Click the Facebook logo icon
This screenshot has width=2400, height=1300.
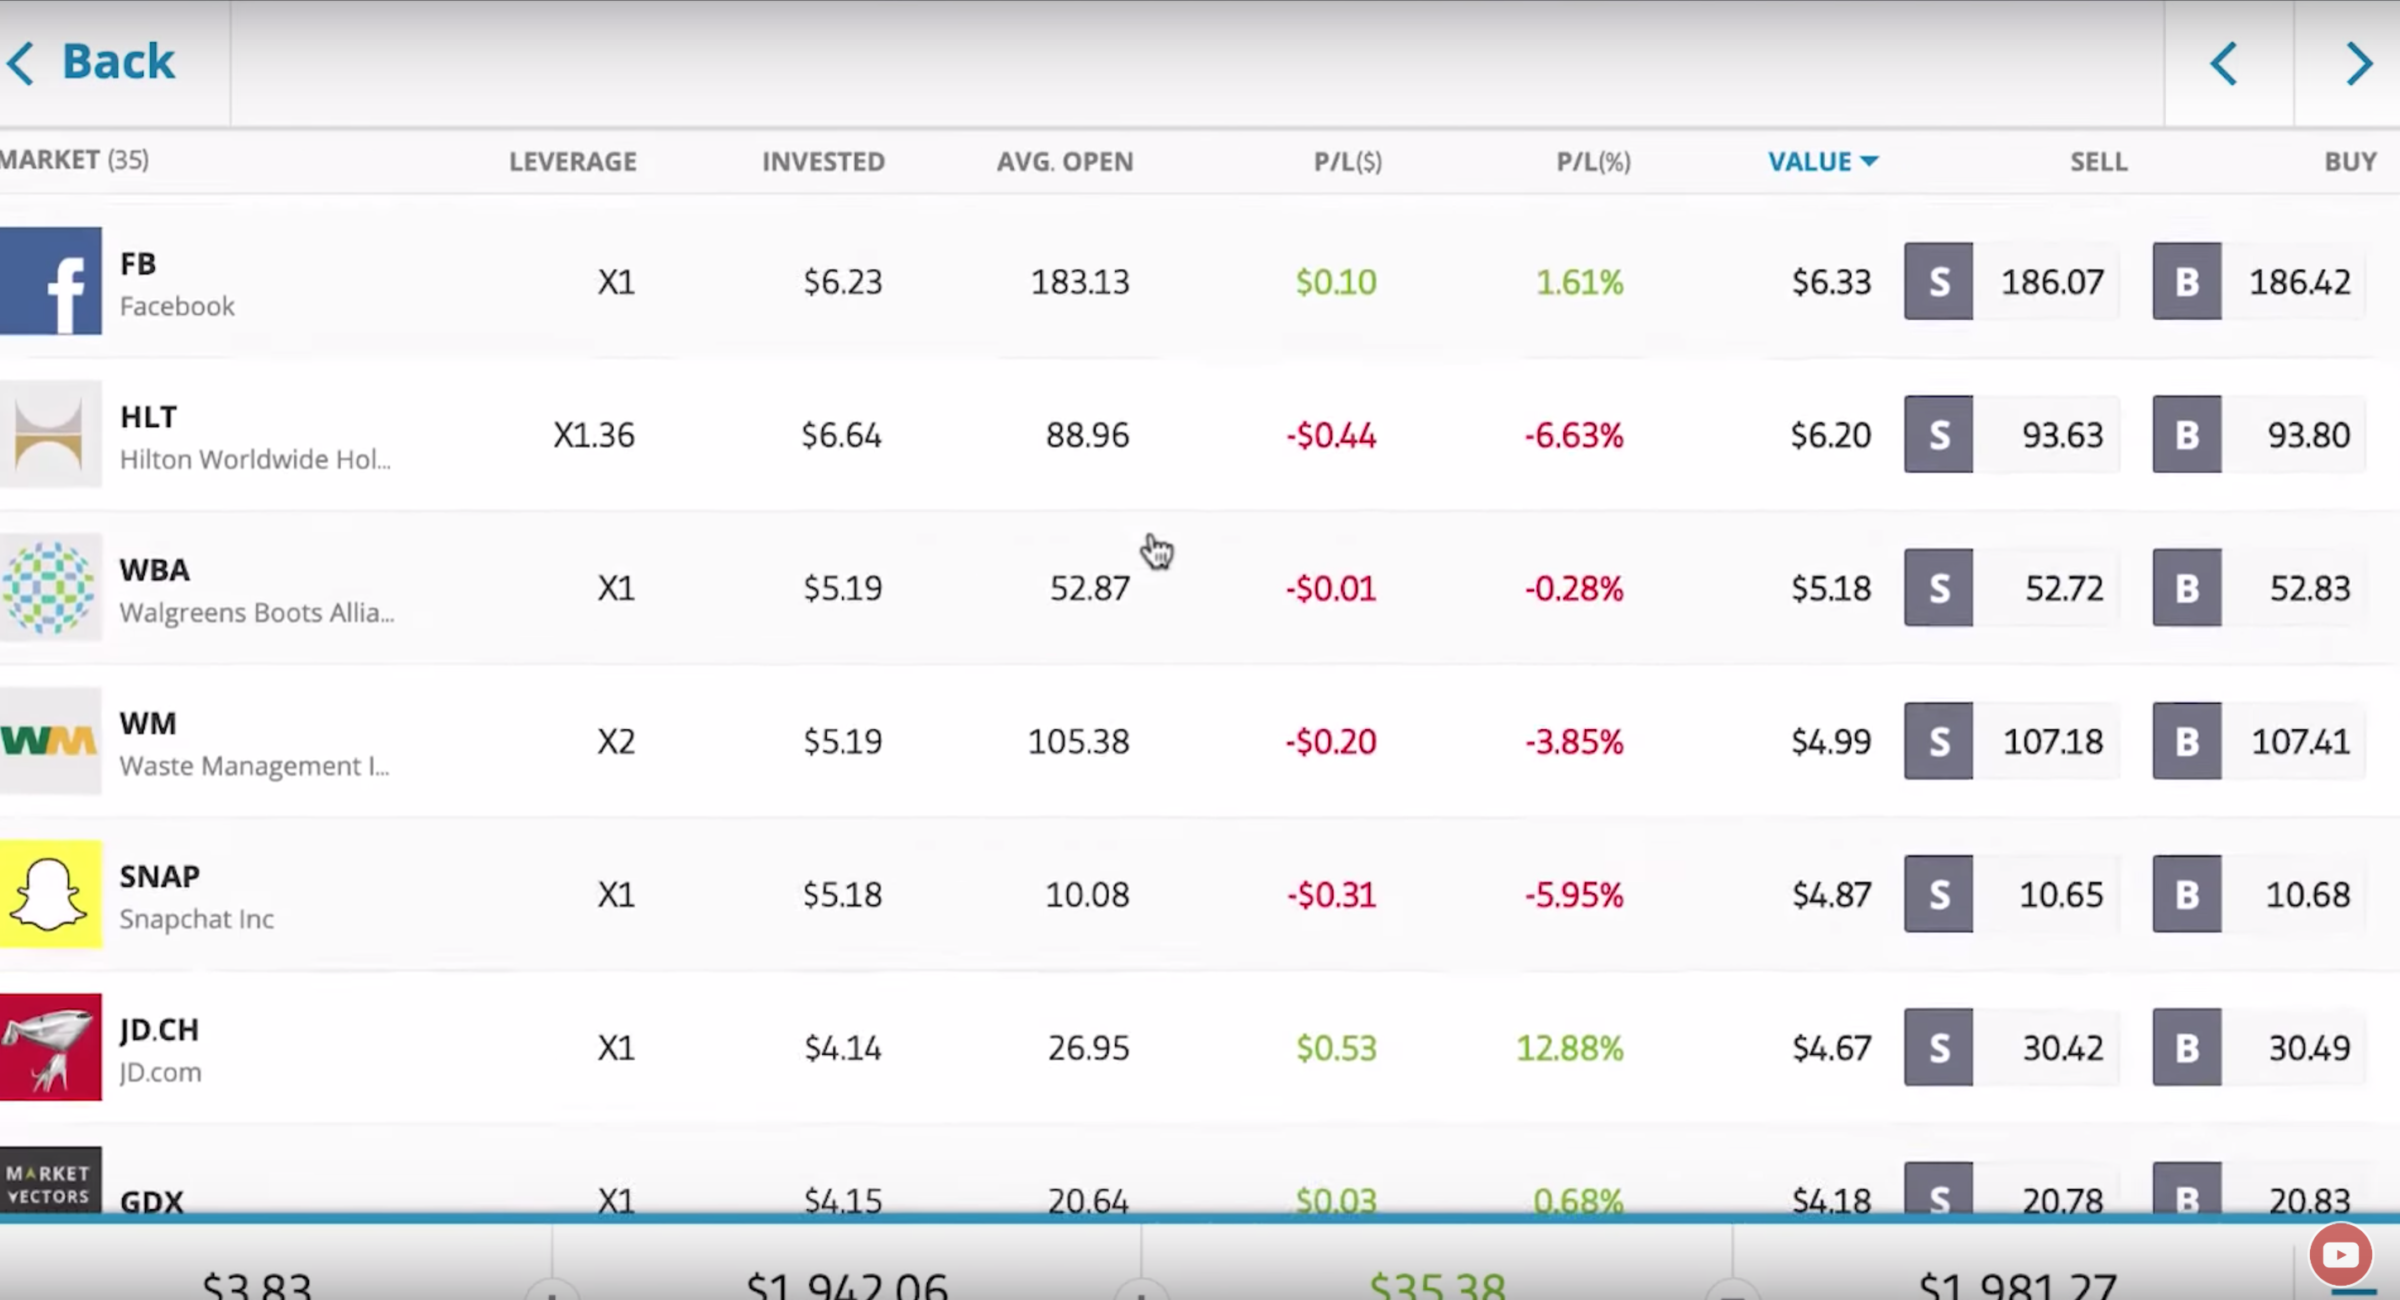coord(51,281)
